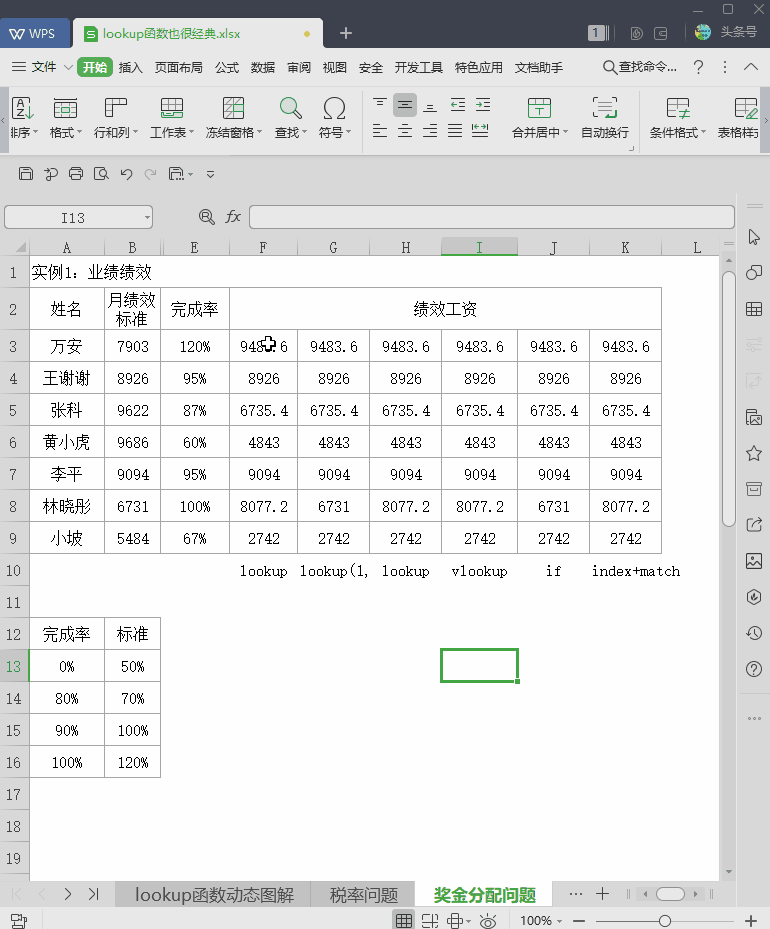Image resolution: width=770 pixels, height=929 pixels.
Task: Open the 插入 (Insert) tab
Action: pos(130,68)
